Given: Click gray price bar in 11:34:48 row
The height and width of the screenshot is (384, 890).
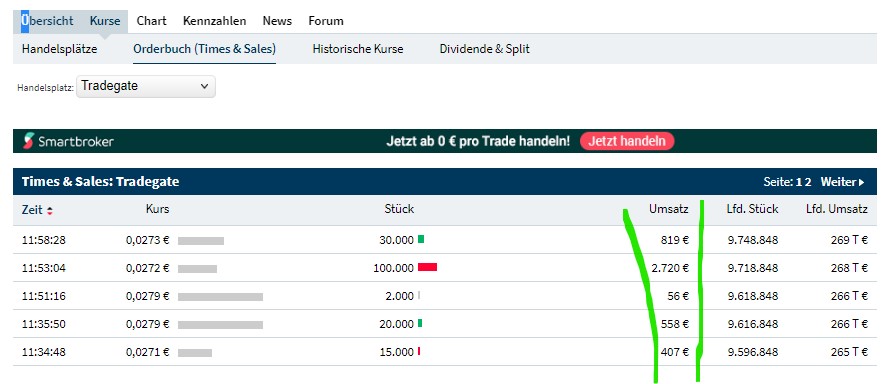Looking at the screenshot, I should (x=195, y=353).
